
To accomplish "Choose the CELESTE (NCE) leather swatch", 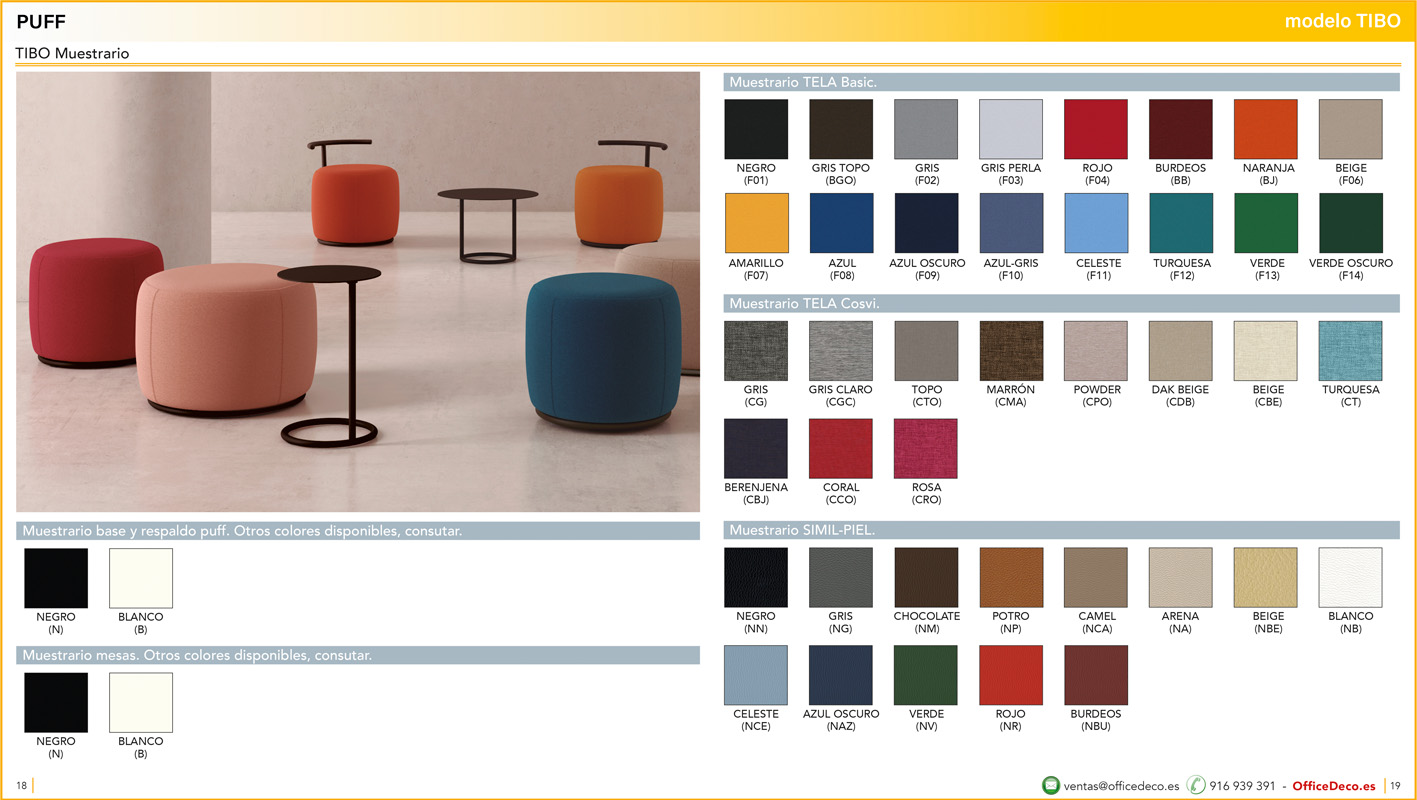I will [756, 675].
